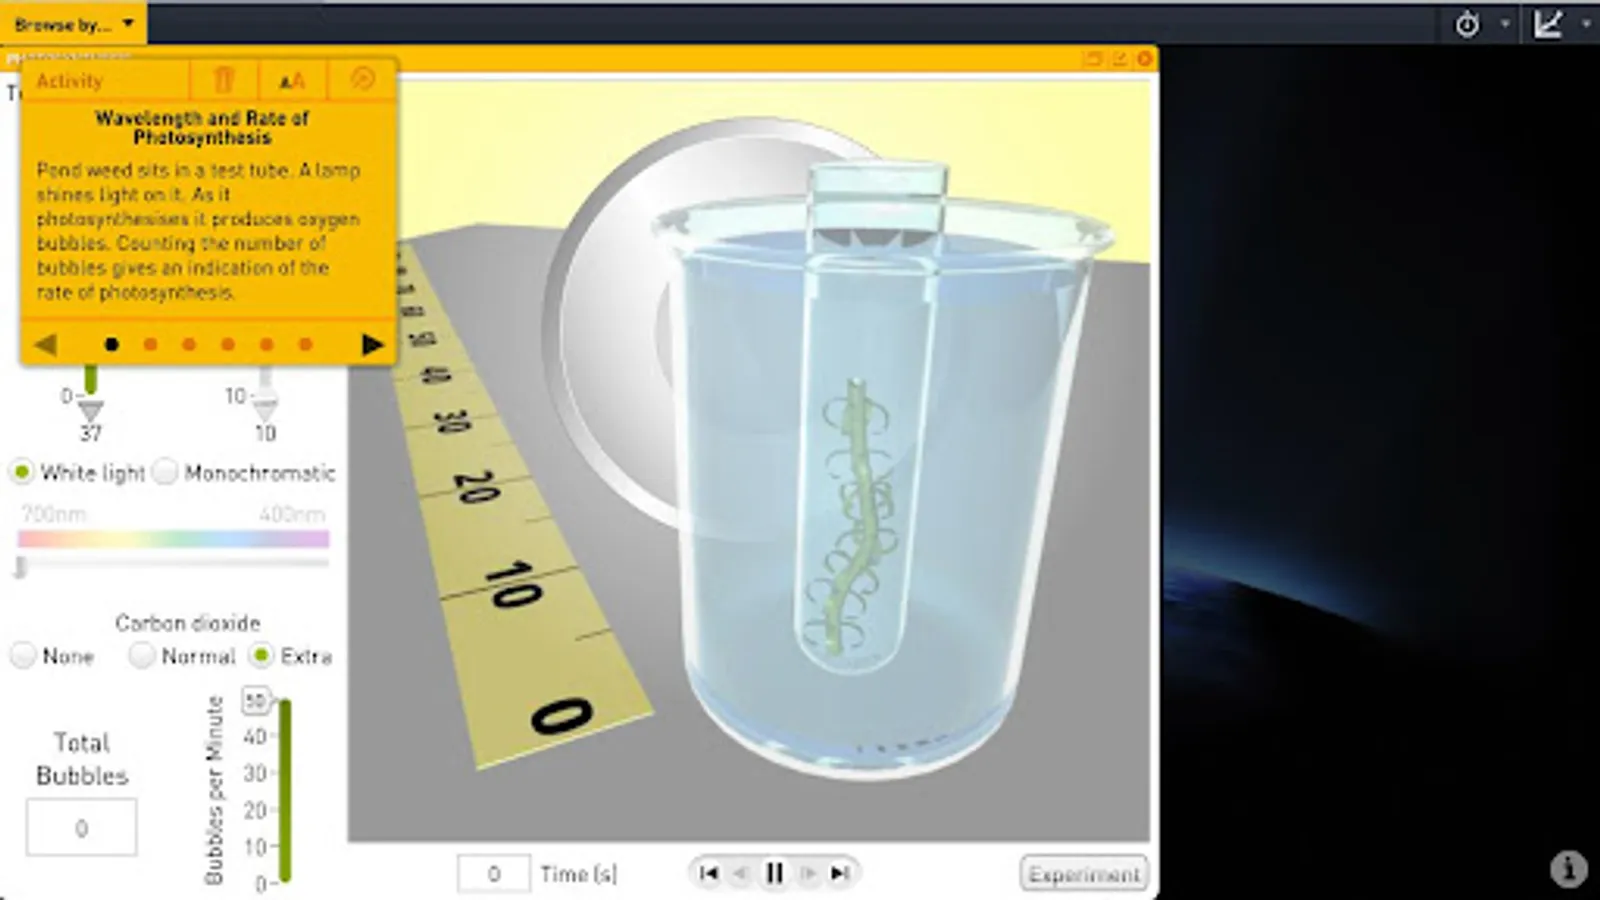Select the black current-page dot
This screenshot has width=1600, height=900.
pos(111,345)
